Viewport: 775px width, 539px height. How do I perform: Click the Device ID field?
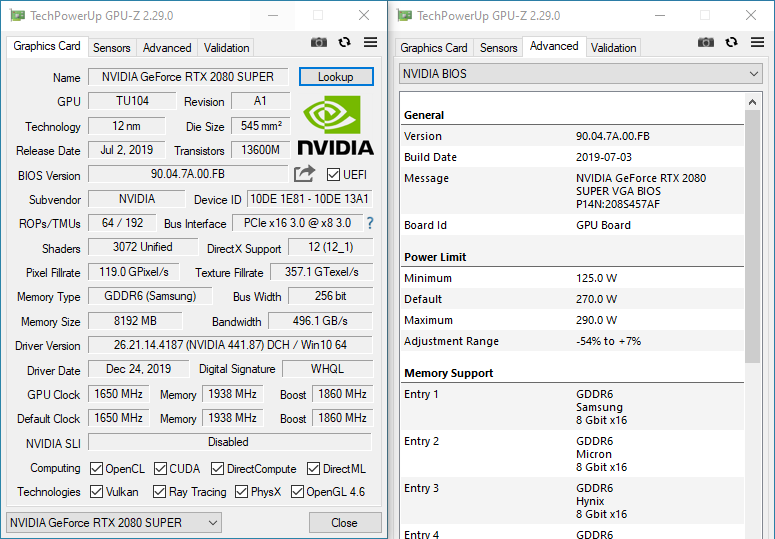click(309, 199)
